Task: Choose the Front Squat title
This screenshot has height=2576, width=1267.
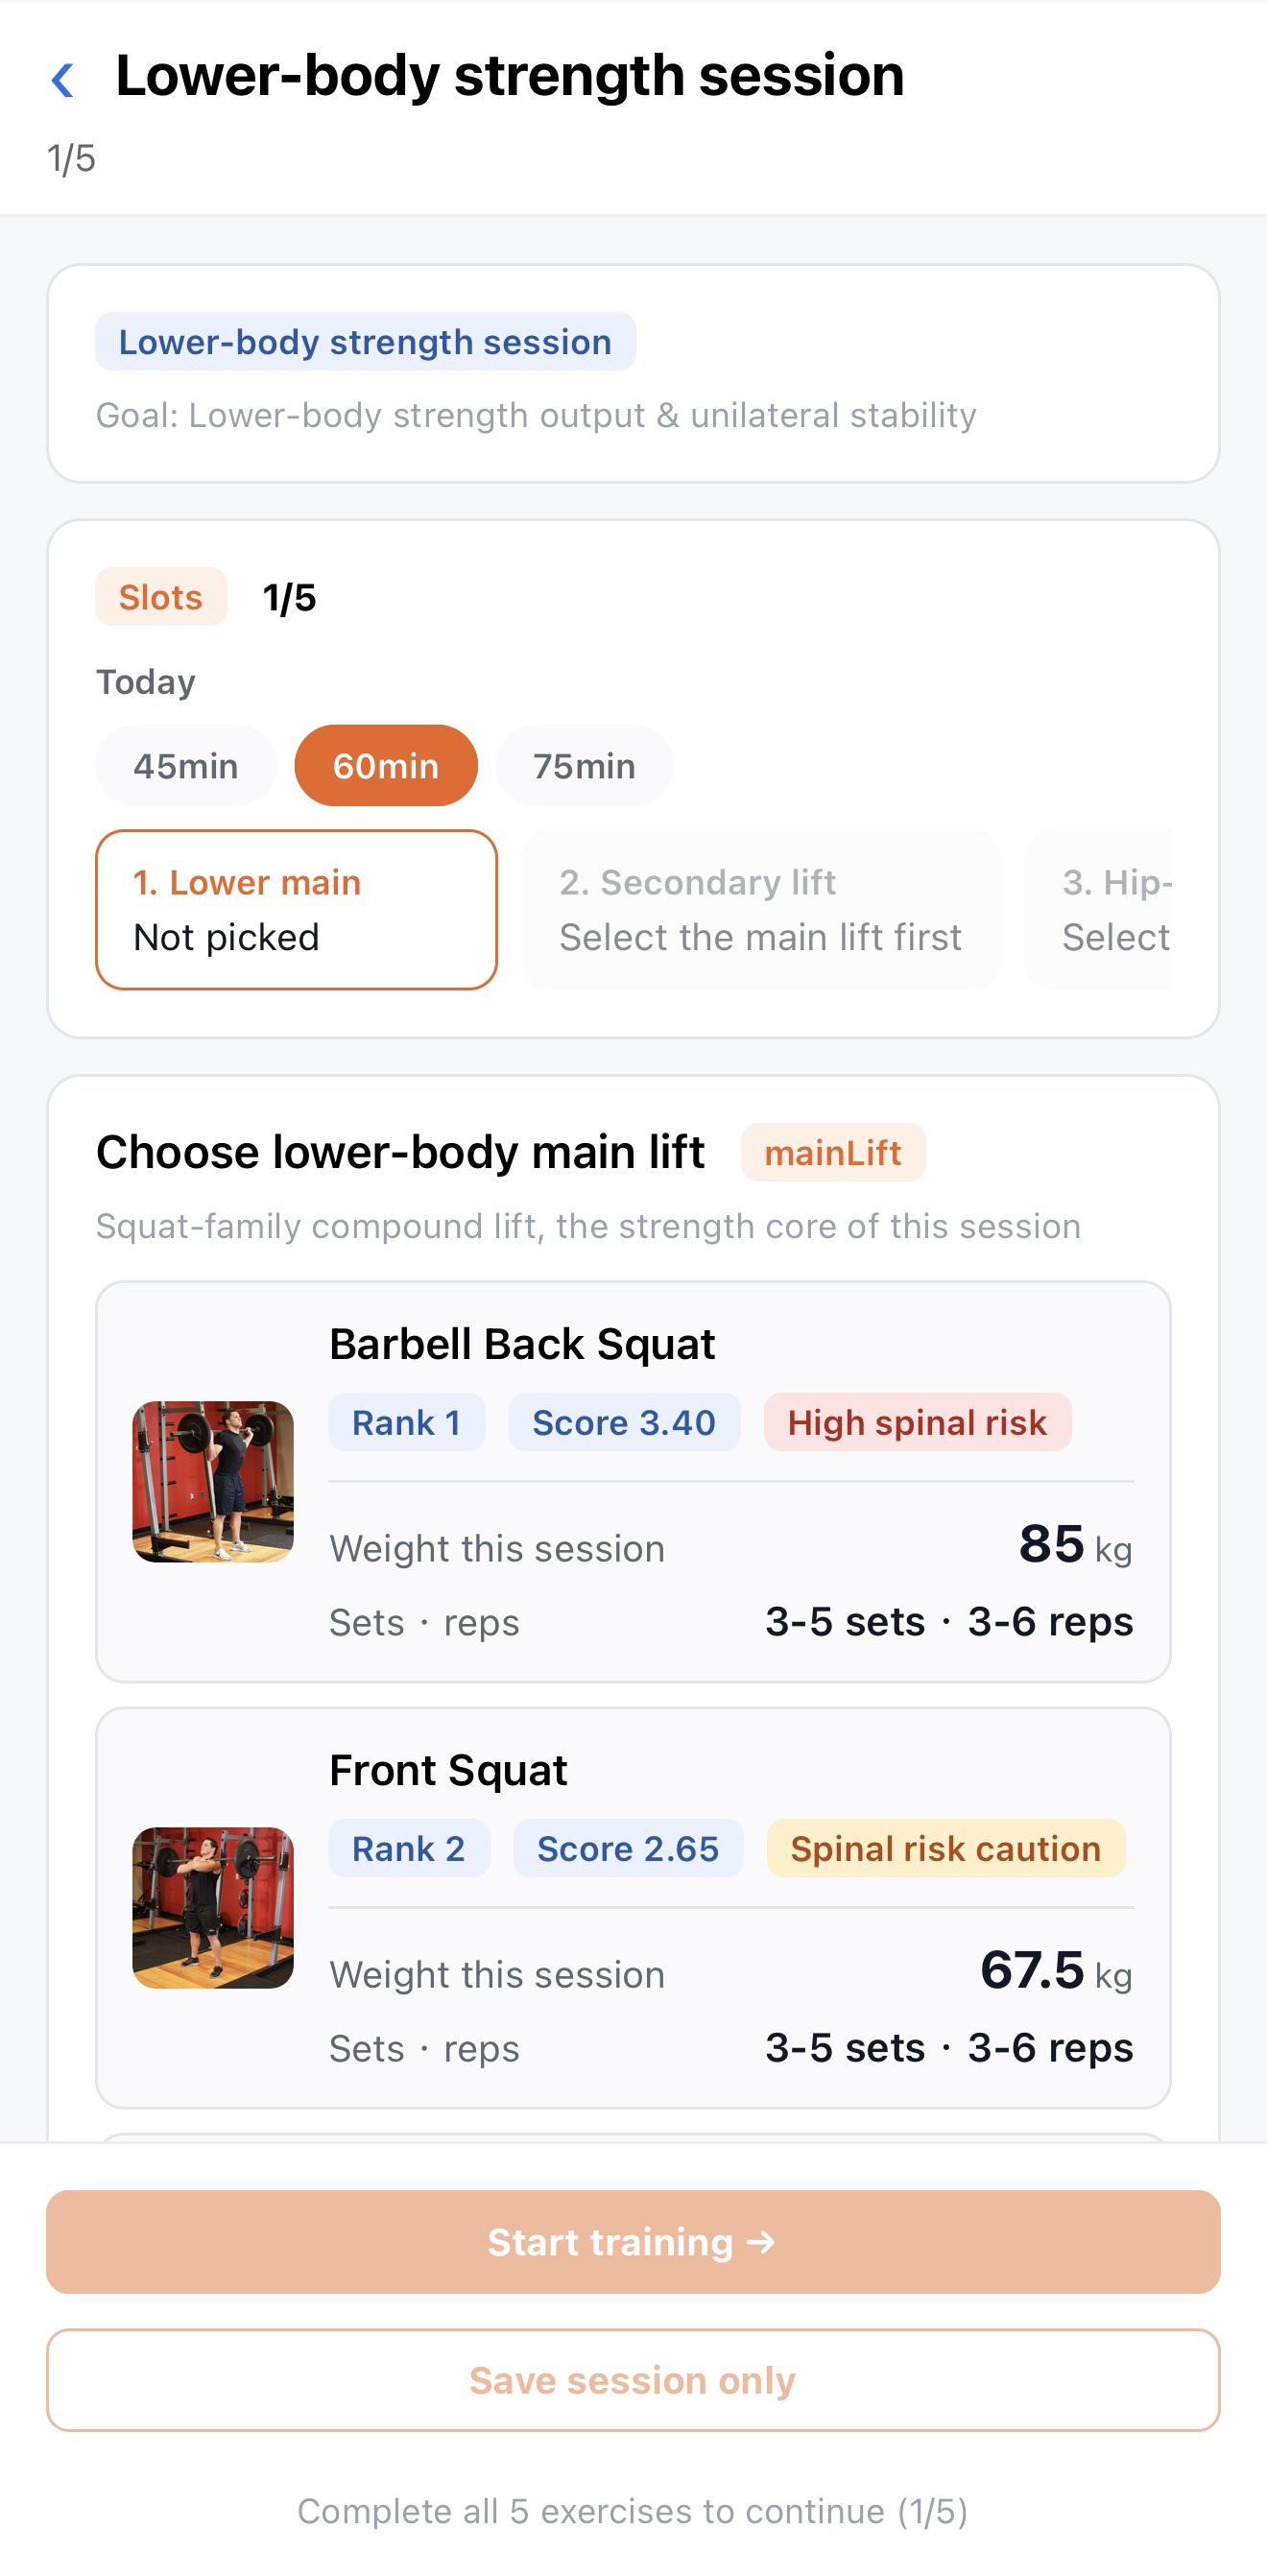Action: 448,1770
